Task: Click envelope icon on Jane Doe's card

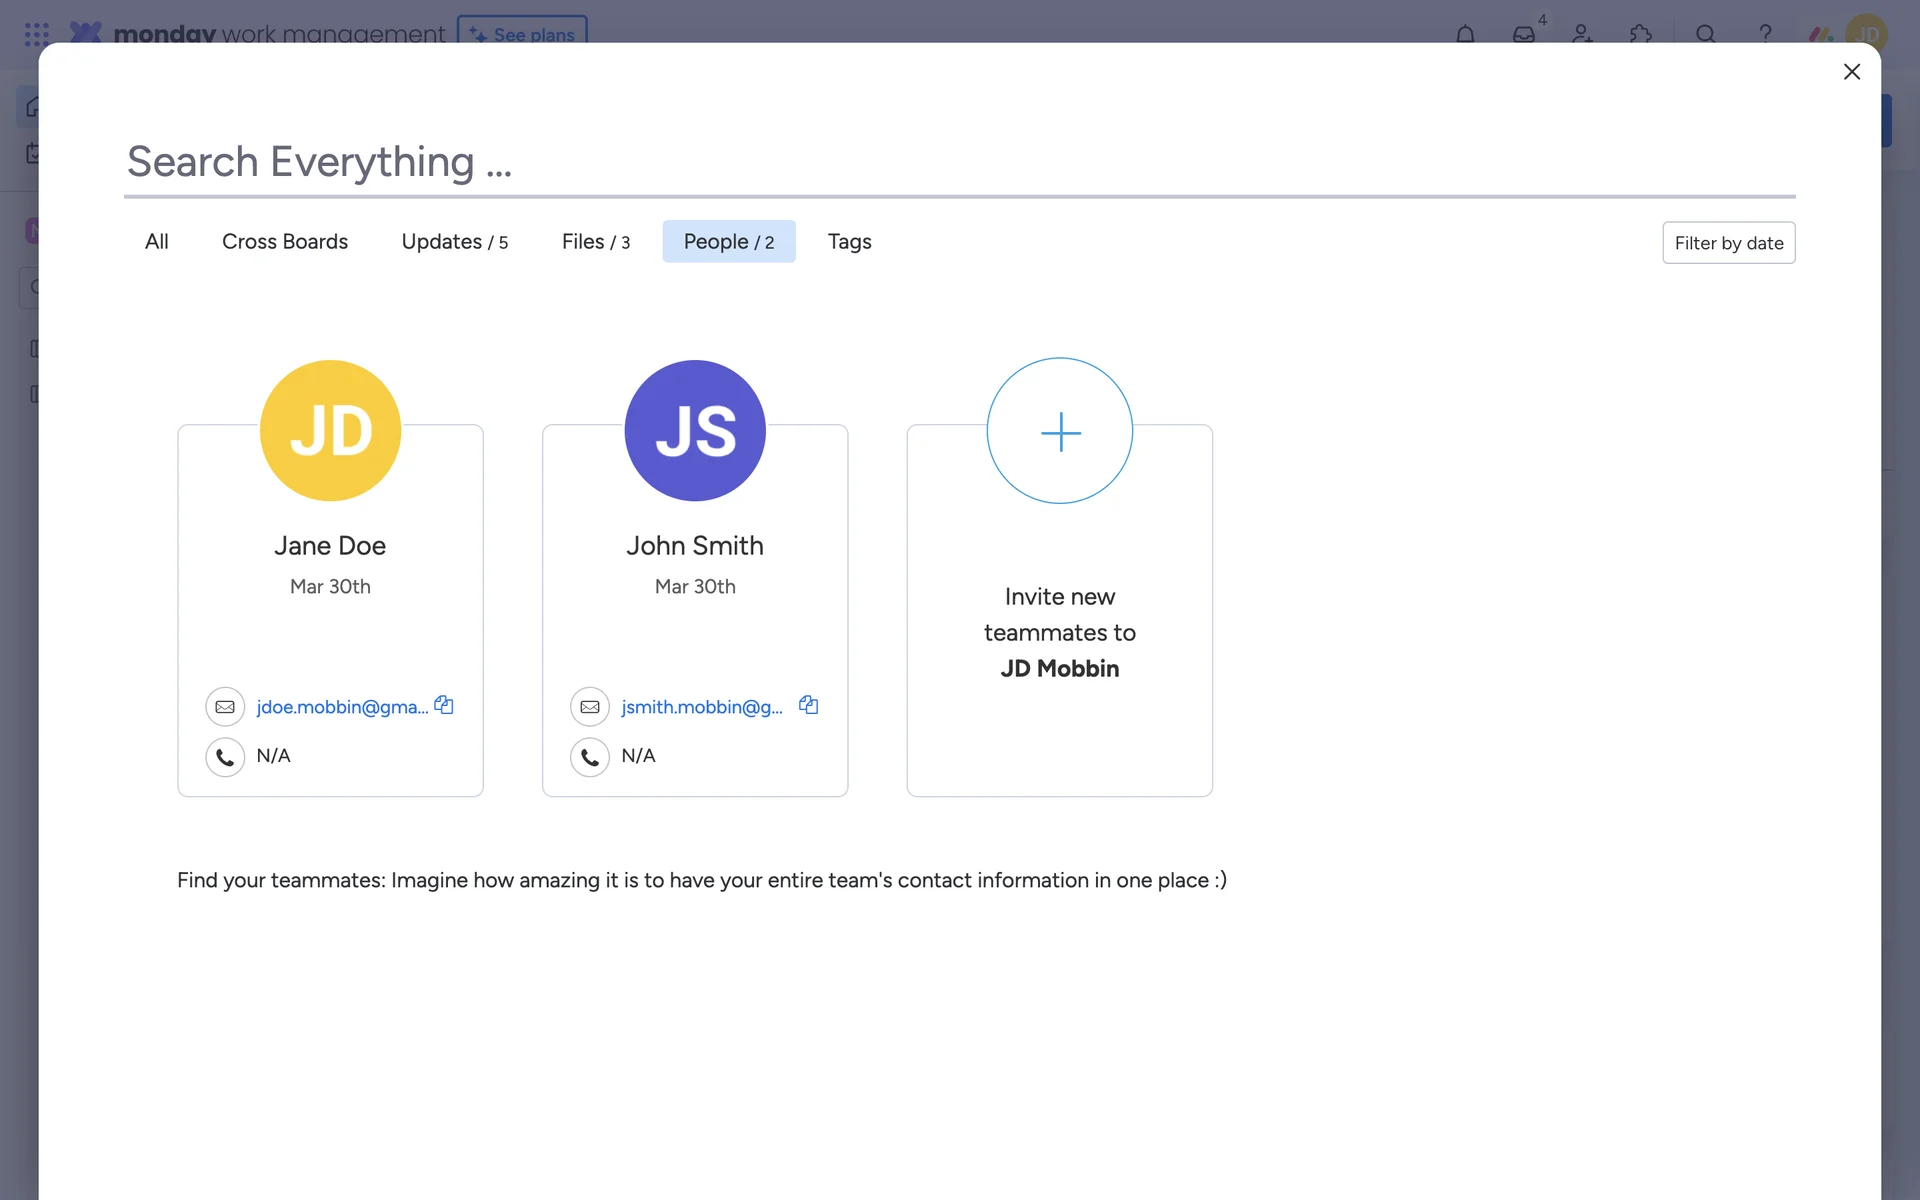Action: pyautogui.click(x=225, y=707)
